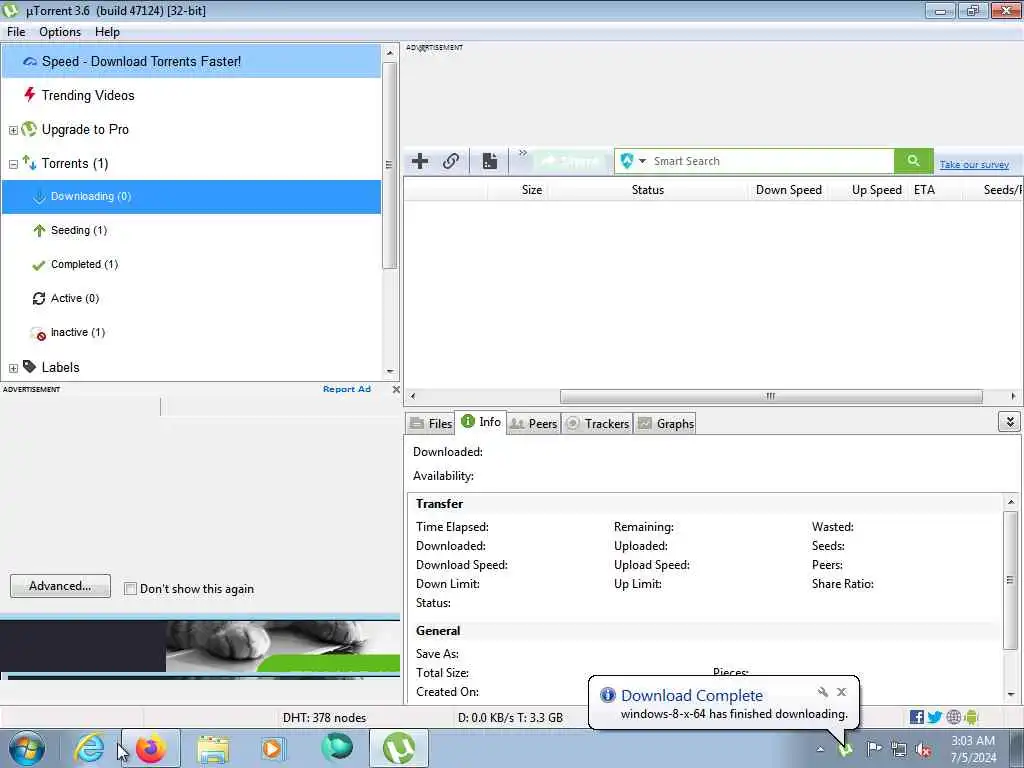Open Windows Explorer folder on taskbar
The image size is (1024, 768).
[x=213, y=750]
